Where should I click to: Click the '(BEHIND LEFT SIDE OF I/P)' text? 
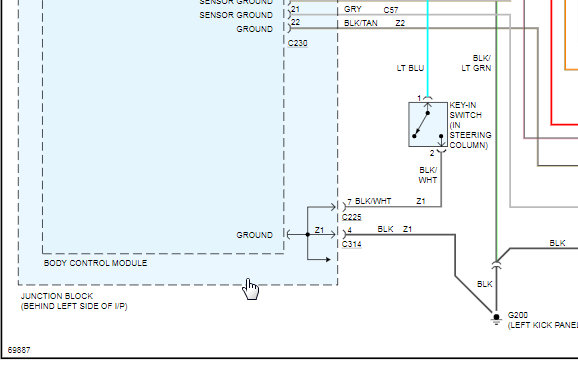coord(74,306)
